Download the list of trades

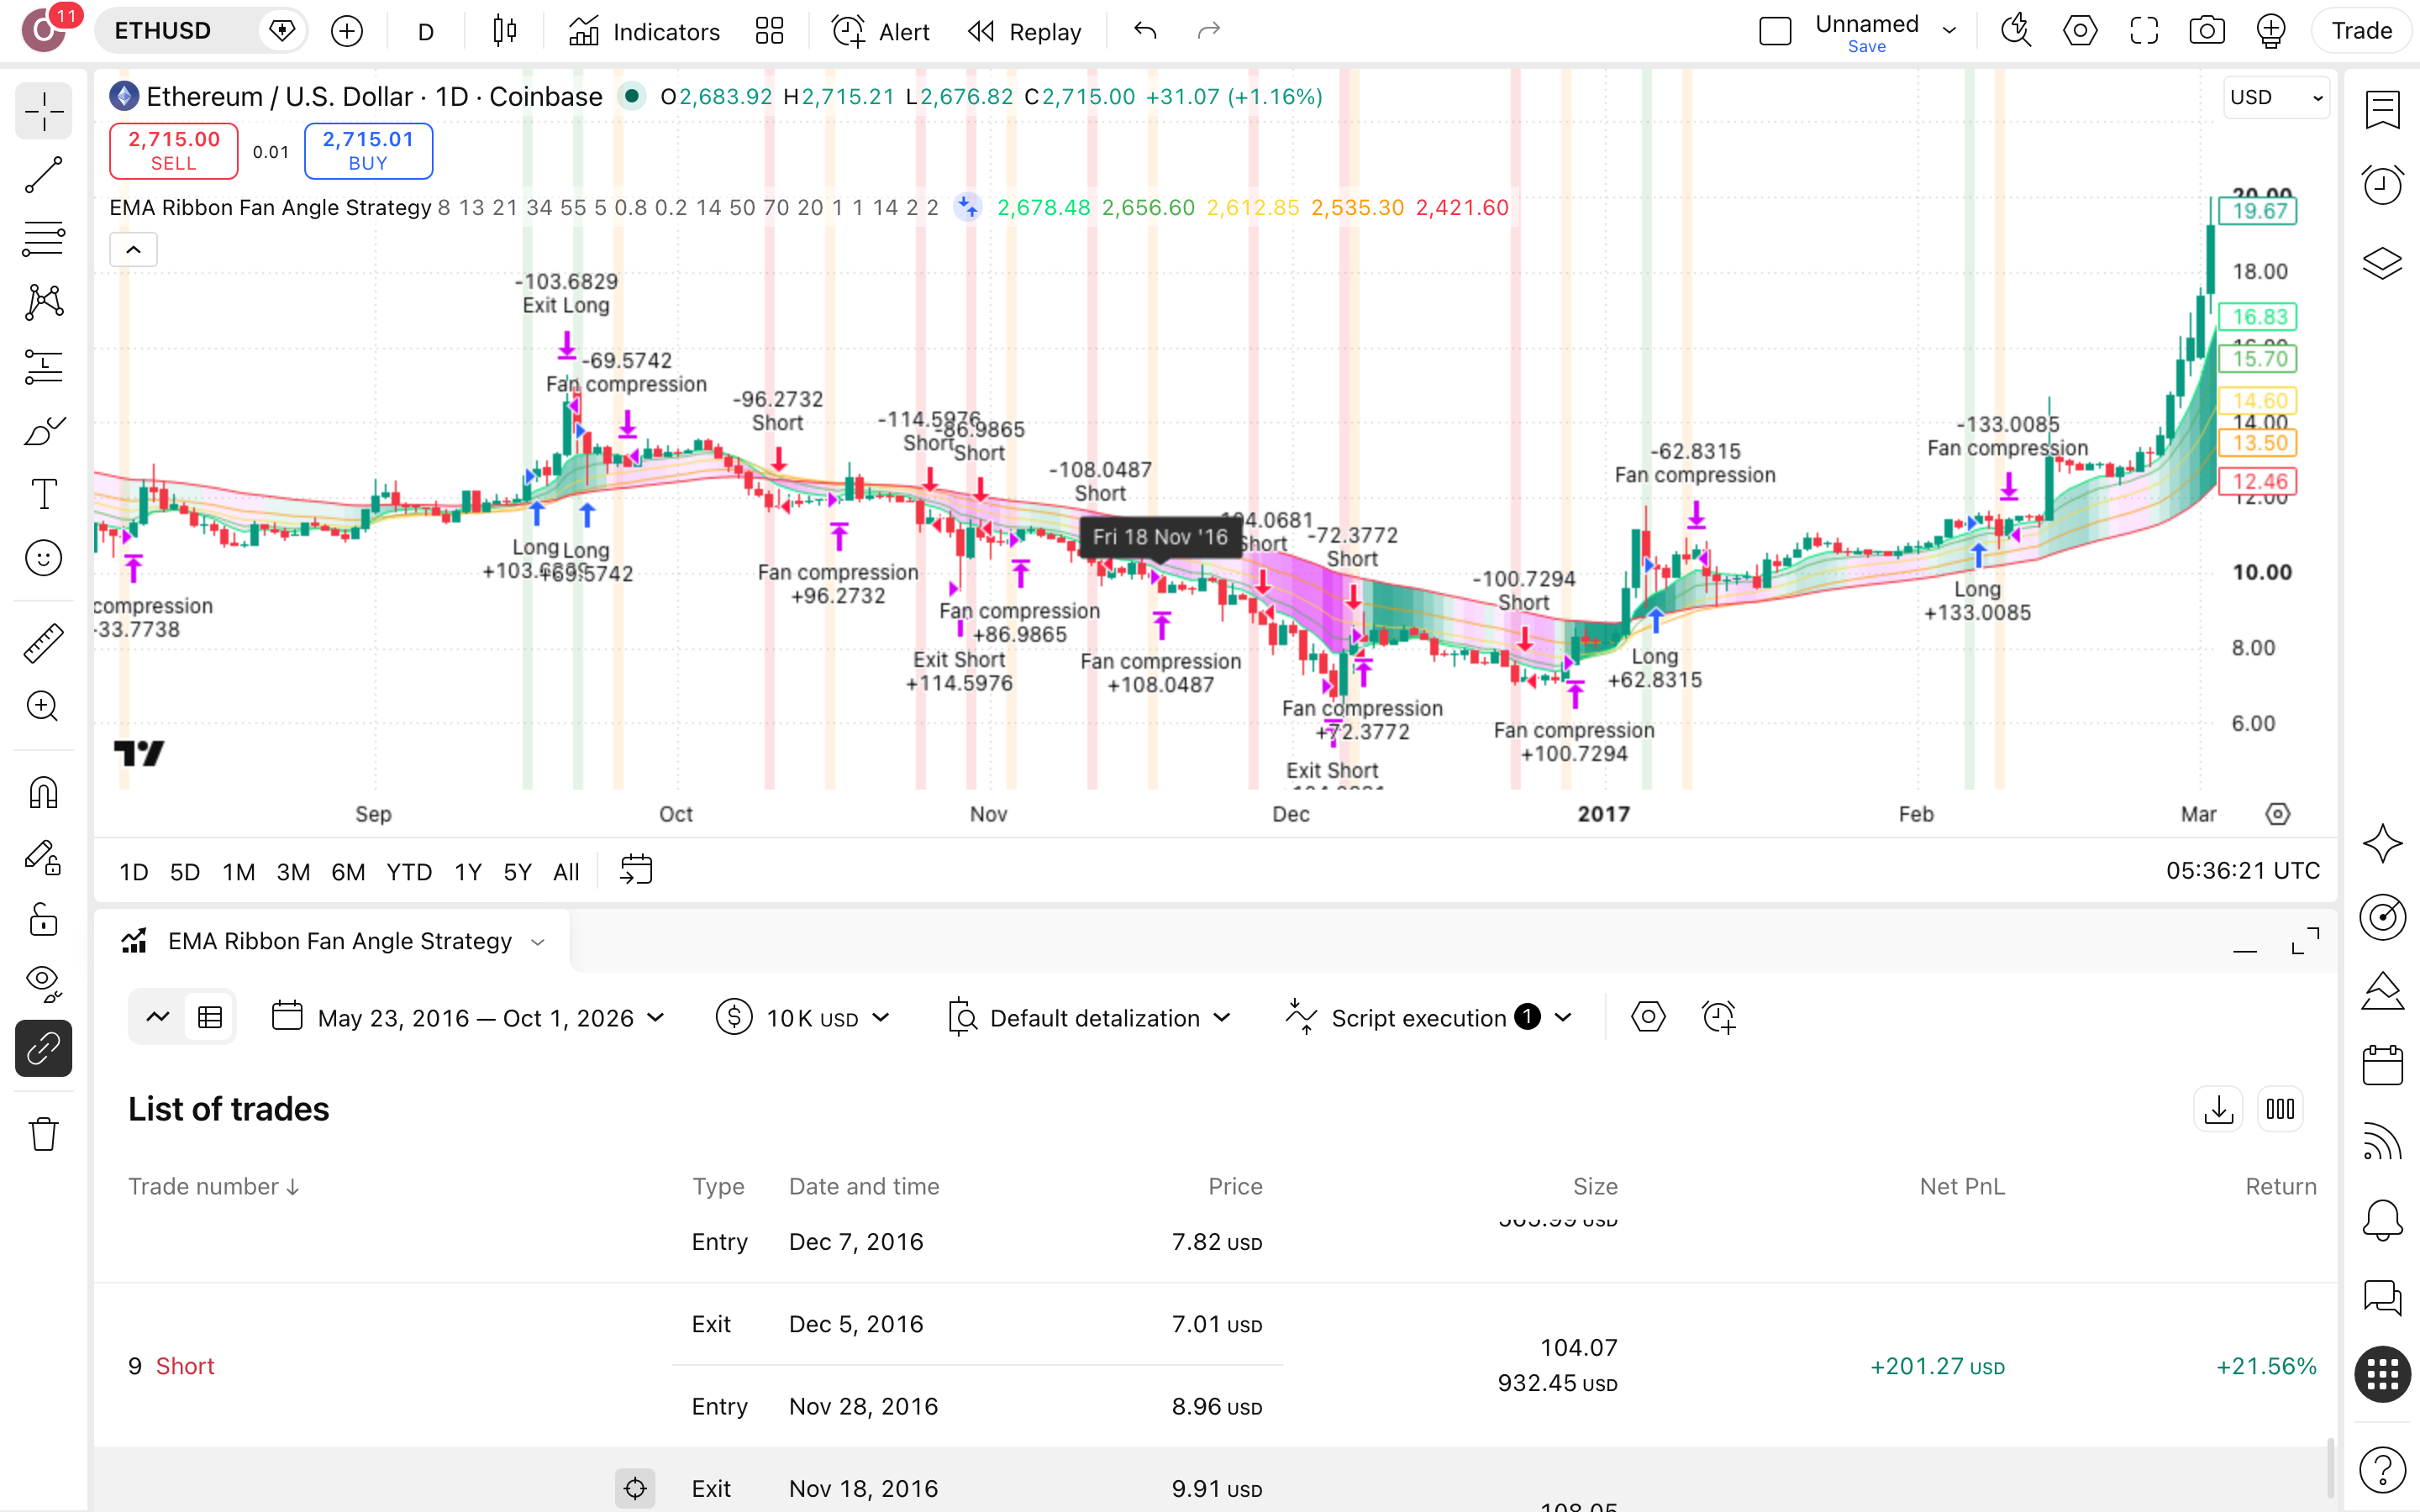[x=2218, y=1109]
